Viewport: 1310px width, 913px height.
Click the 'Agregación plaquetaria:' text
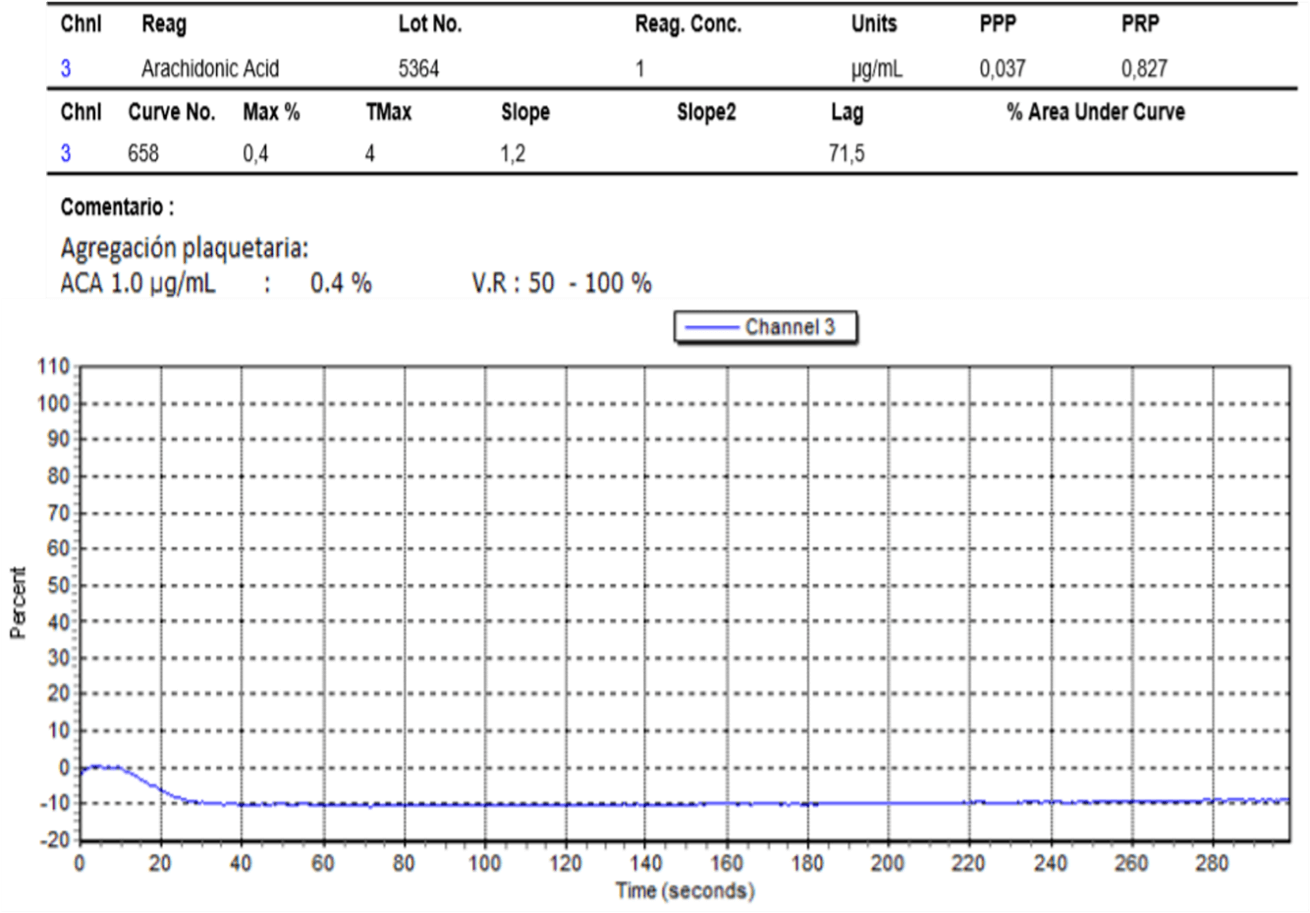pyautogui.click(x=185, y=247)
